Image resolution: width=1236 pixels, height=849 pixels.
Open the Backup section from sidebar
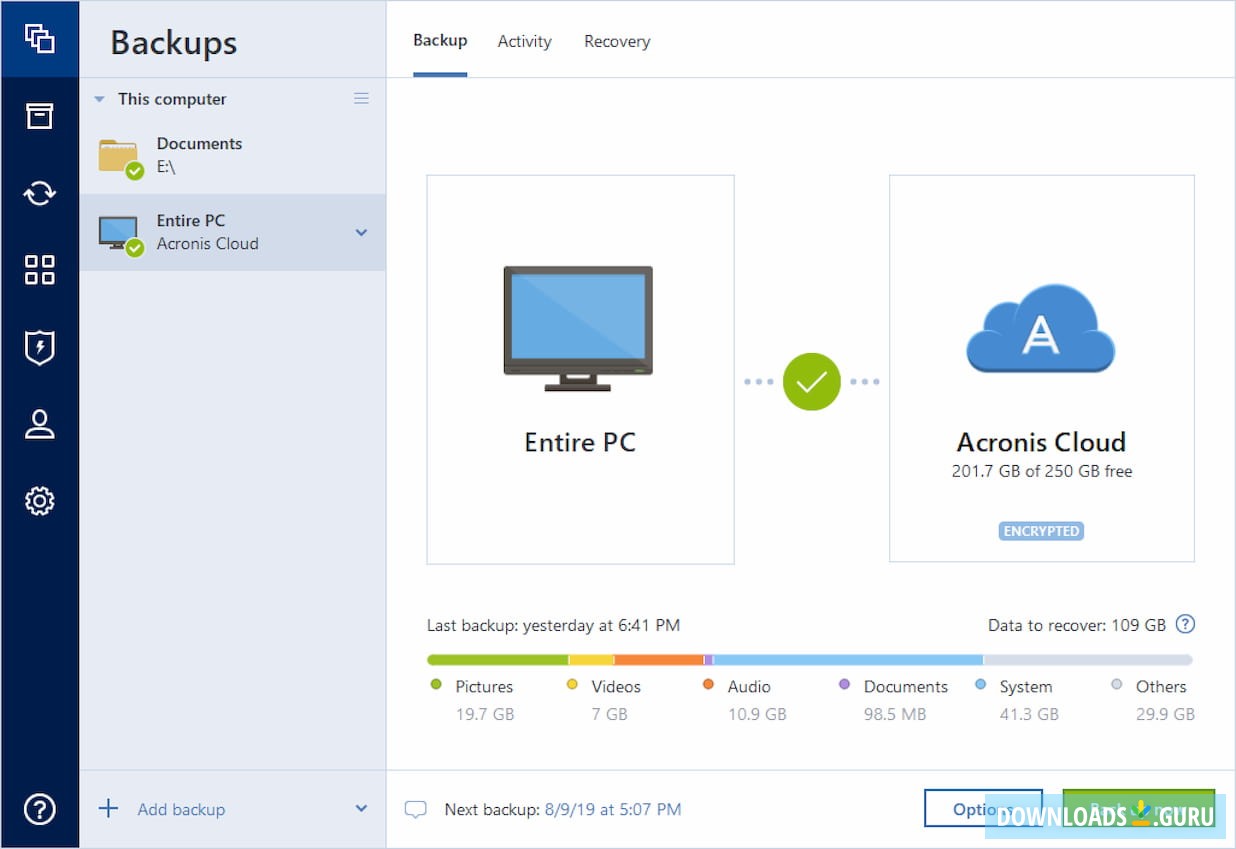pyautogui.click(x=40, y=39)
